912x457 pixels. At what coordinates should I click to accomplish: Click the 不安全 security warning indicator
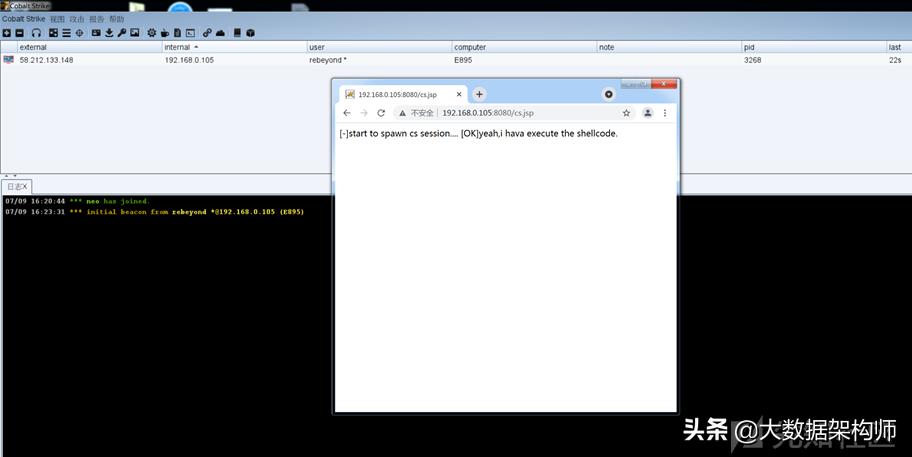(x=416, y=113)
